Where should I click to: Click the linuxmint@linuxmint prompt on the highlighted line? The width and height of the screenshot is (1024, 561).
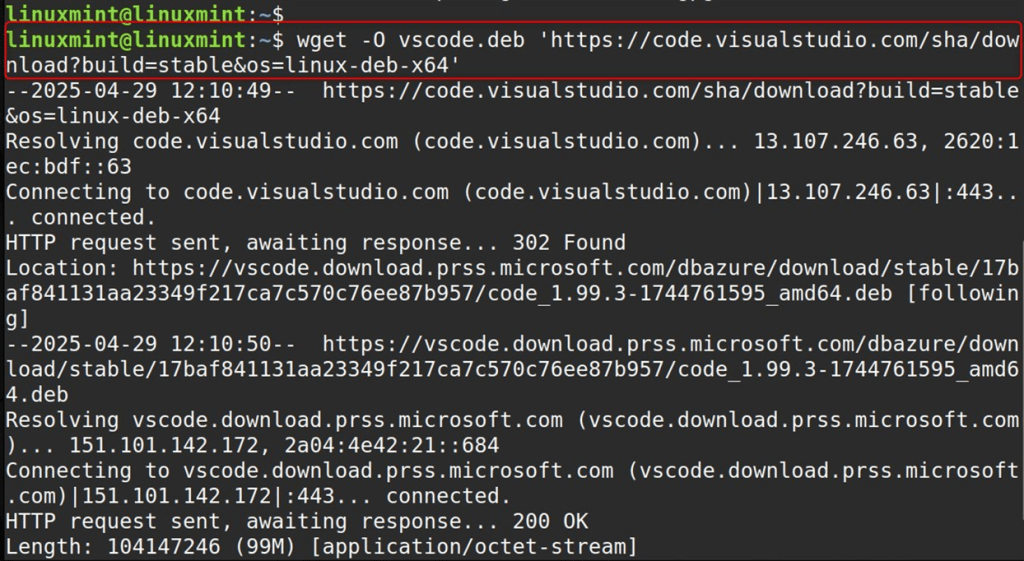click(x=125, y=41)
